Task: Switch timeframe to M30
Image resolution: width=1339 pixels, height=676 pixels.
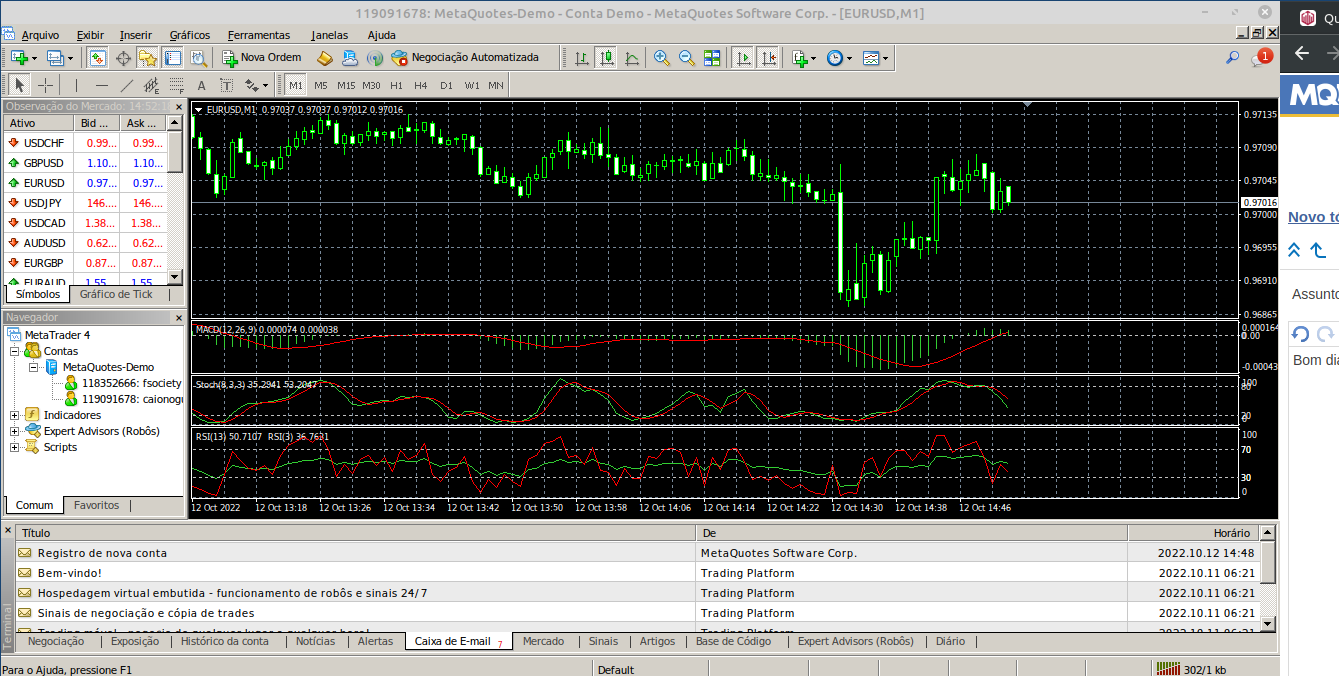Action: coord(371,85)
